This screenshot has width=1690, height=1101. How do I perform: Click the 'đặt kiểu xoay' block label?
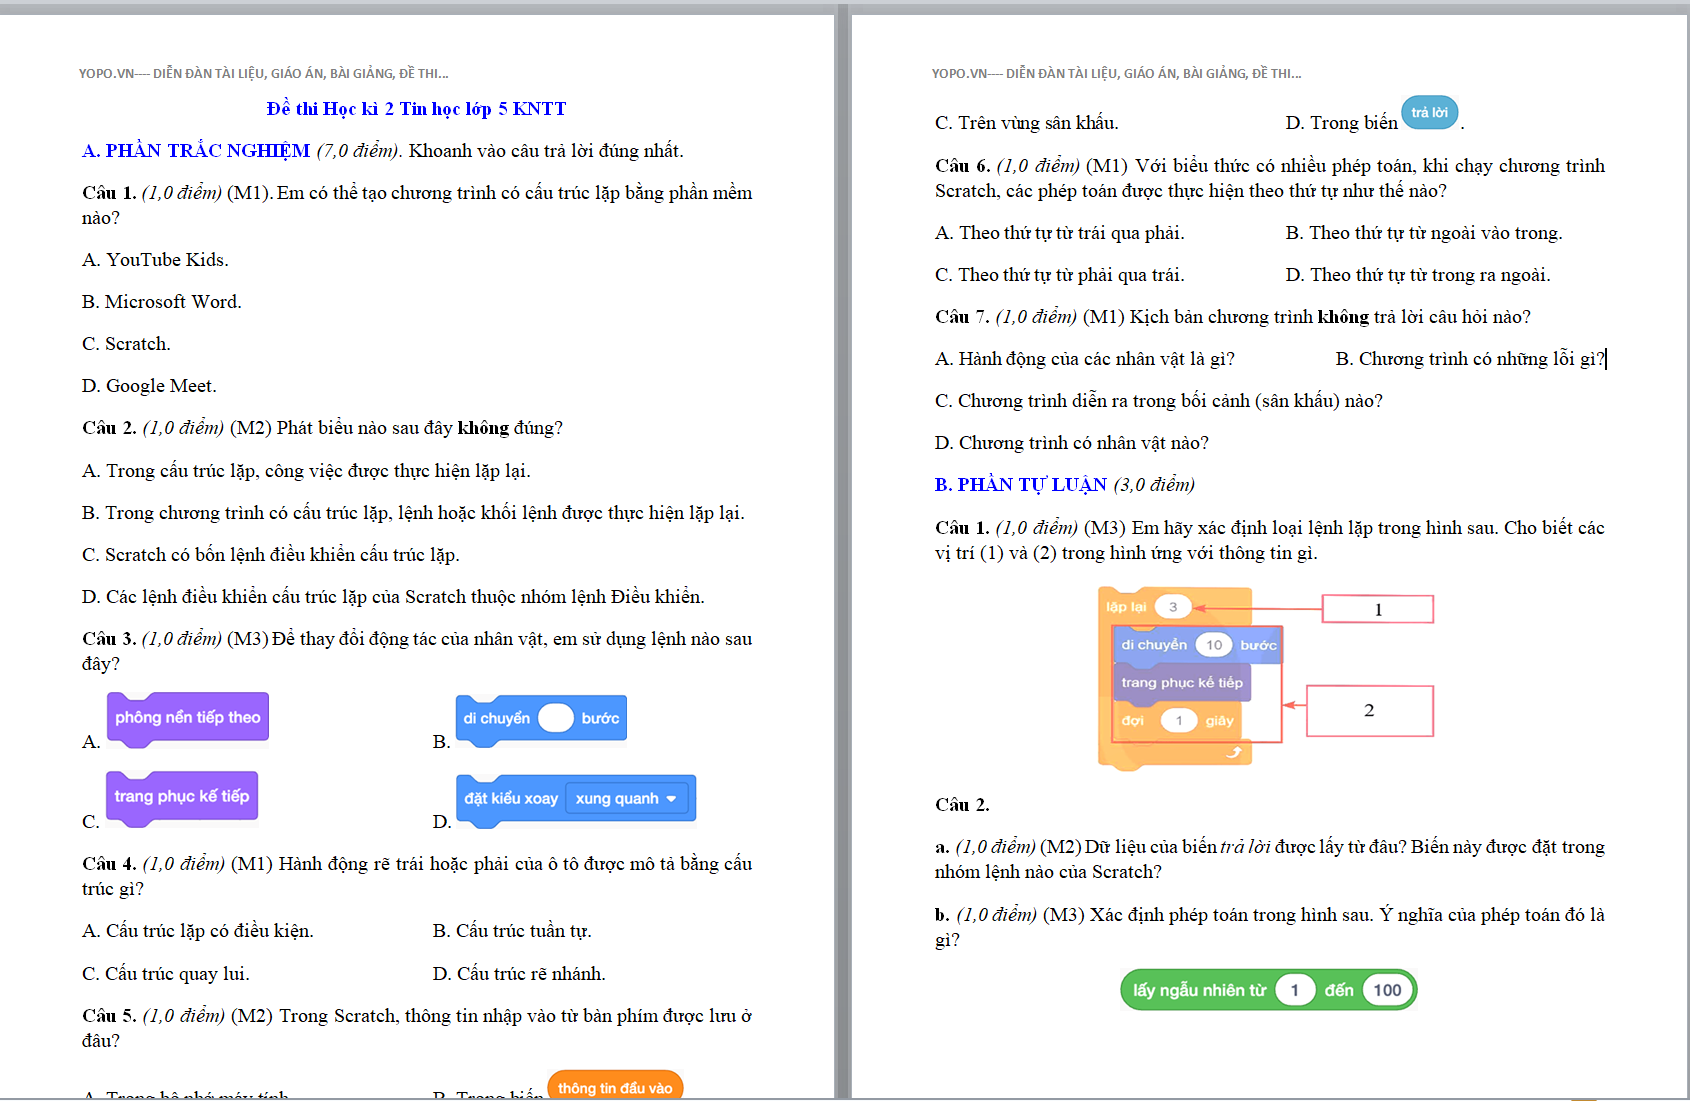tap(511, 798)
